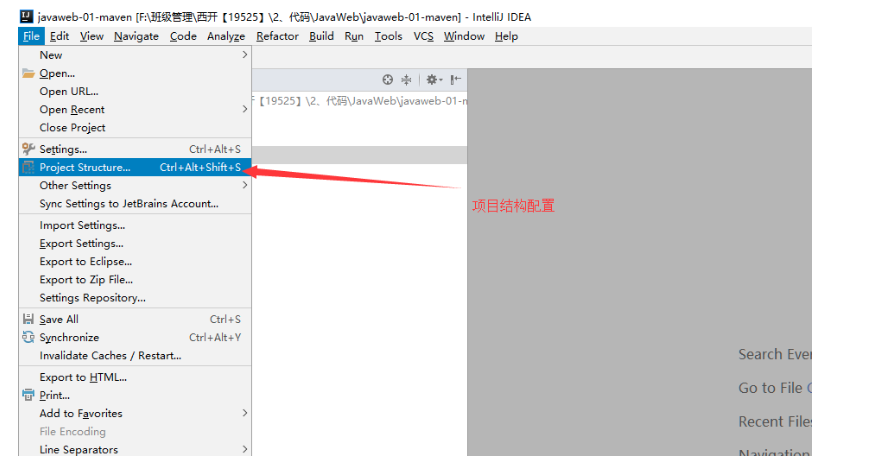Open the project panel gear options
Viewport: 878px width, 466px height.
click(433, 80)
